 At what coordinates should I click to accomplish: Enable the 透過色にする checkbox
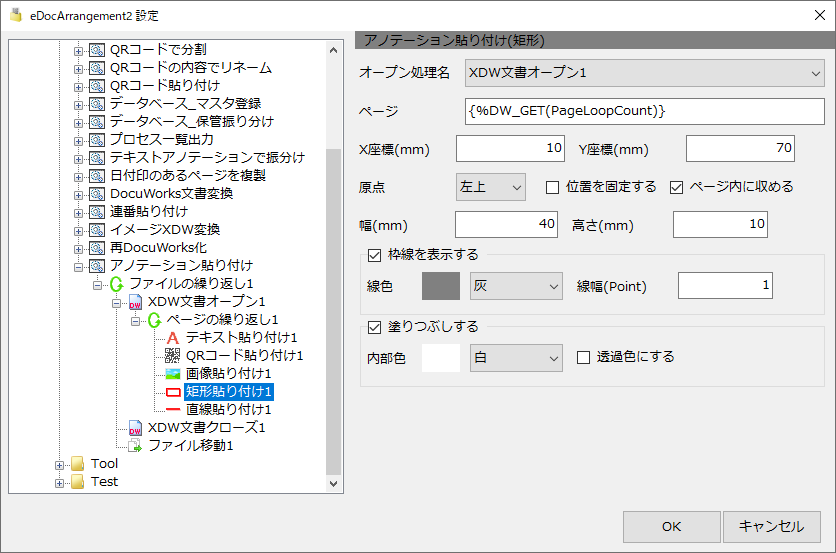pyautogui.click(x=583, y=357)
